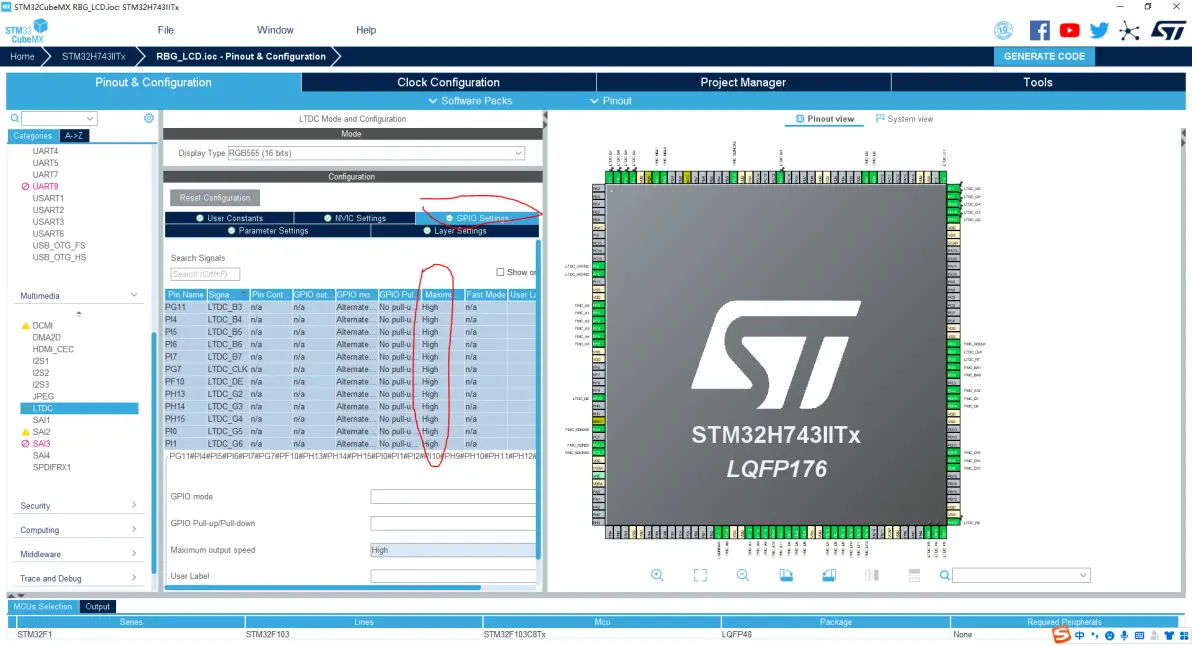Expand the Middleware category
This screenshot has height=646, width=1192.
tap(134, 553)
